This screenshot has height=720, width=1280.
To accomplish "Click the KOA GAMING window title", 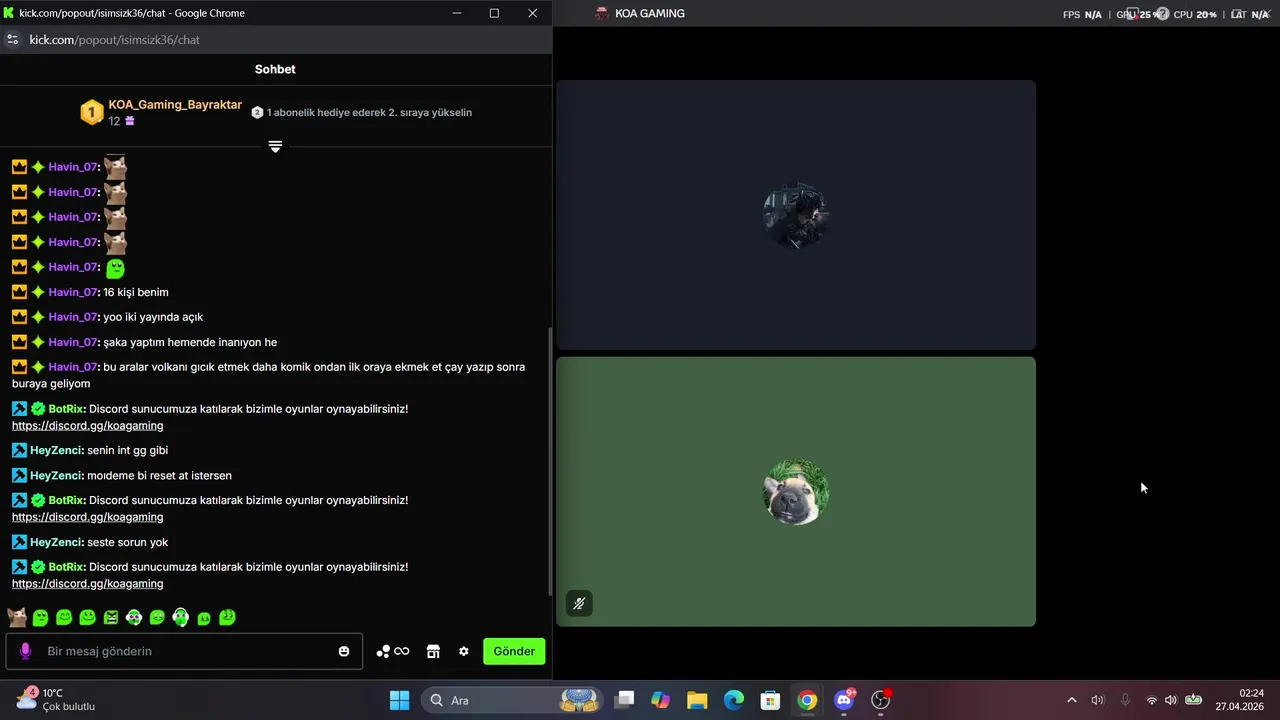I will click(650, 14).
